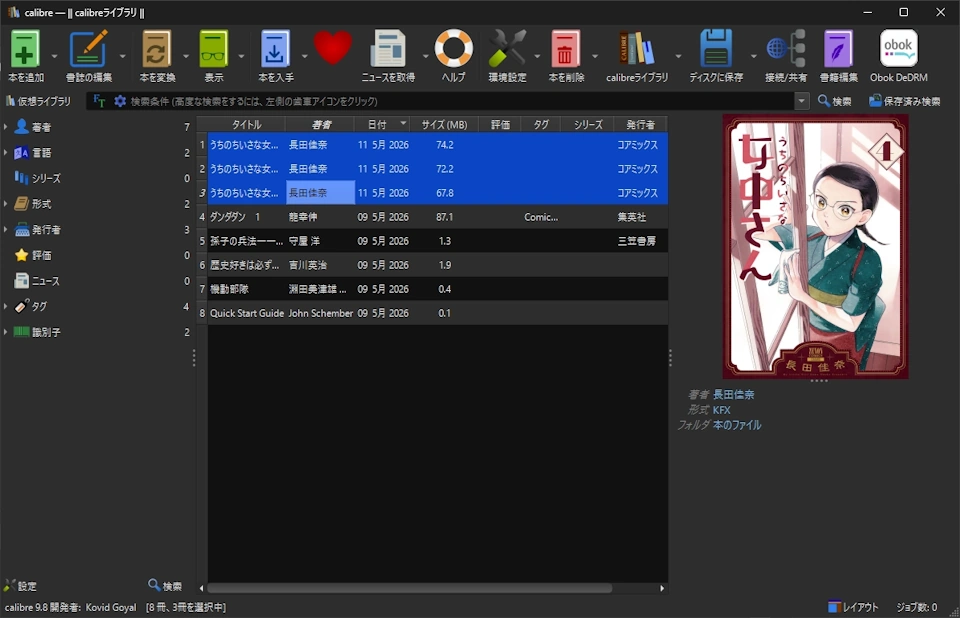Sort by Publisher (発行者) column header
This screenshot has height=618, width=960.
click(640, 124)
